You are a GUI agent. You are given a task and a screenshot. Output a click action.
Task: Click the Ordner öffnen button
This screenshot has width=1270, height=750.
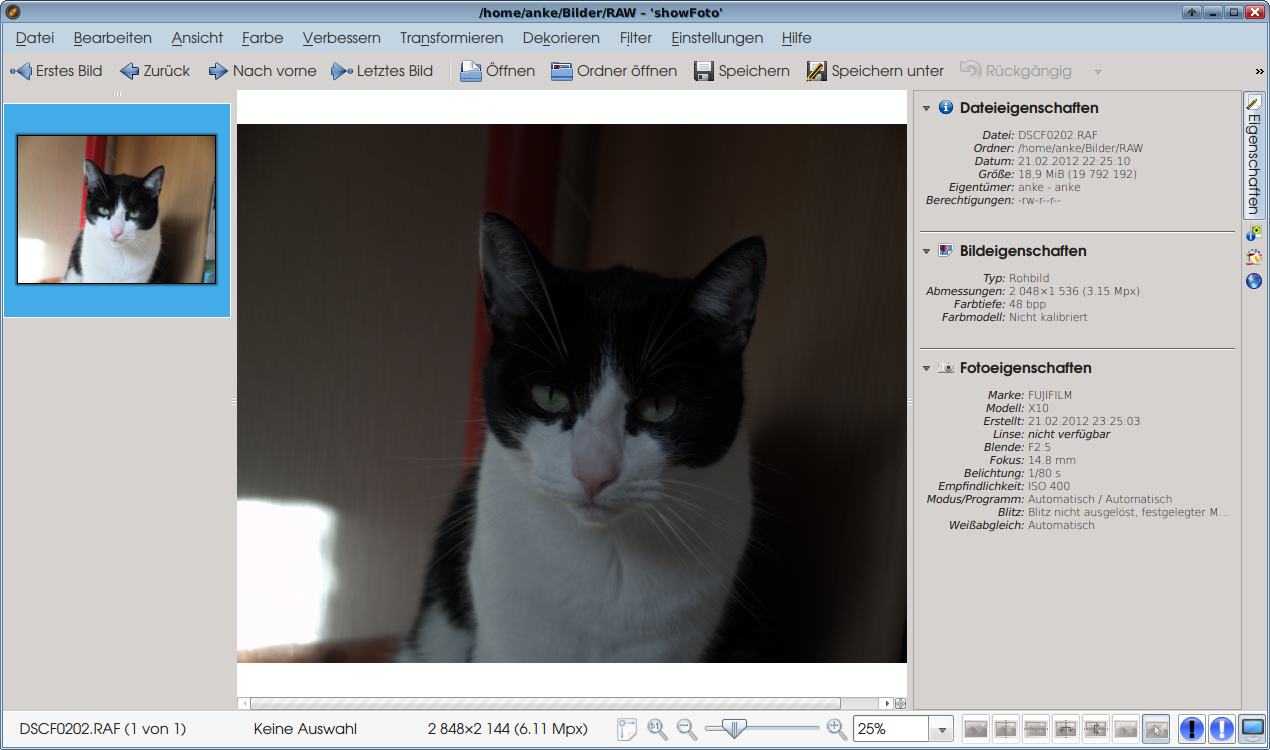(x=614, y=71)
